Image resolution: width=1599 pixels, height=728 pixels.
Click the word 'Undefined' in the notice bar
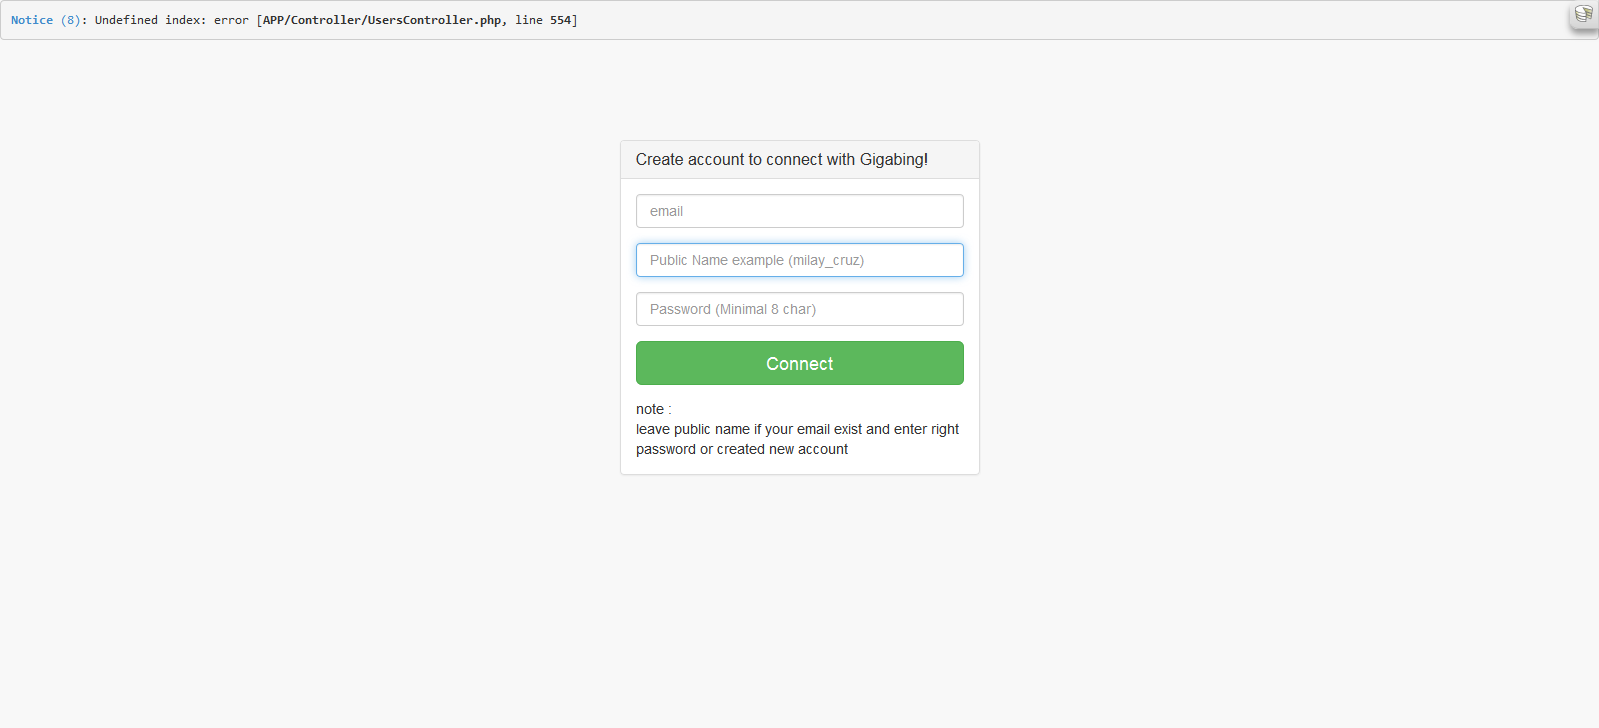click(x=126, y=20)
